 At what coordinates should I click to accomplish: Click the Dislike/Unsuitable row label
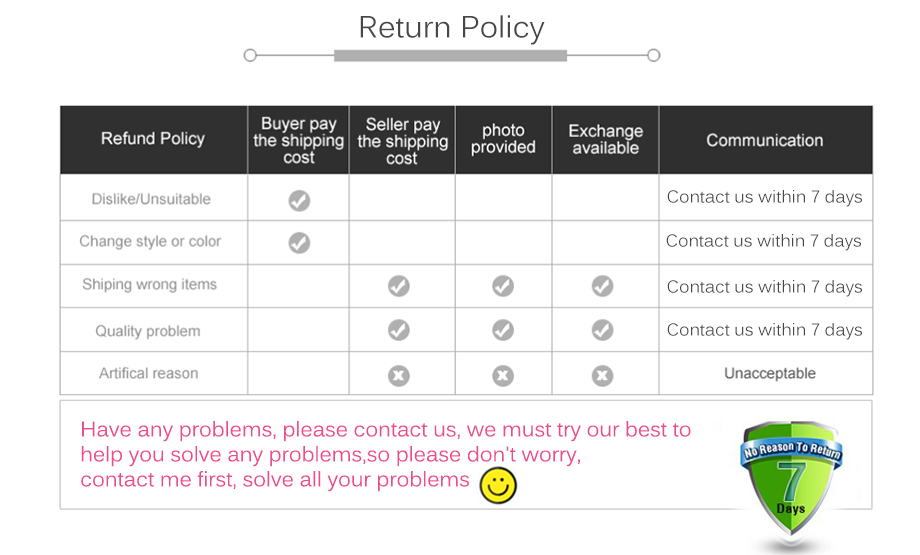[151, 199]
